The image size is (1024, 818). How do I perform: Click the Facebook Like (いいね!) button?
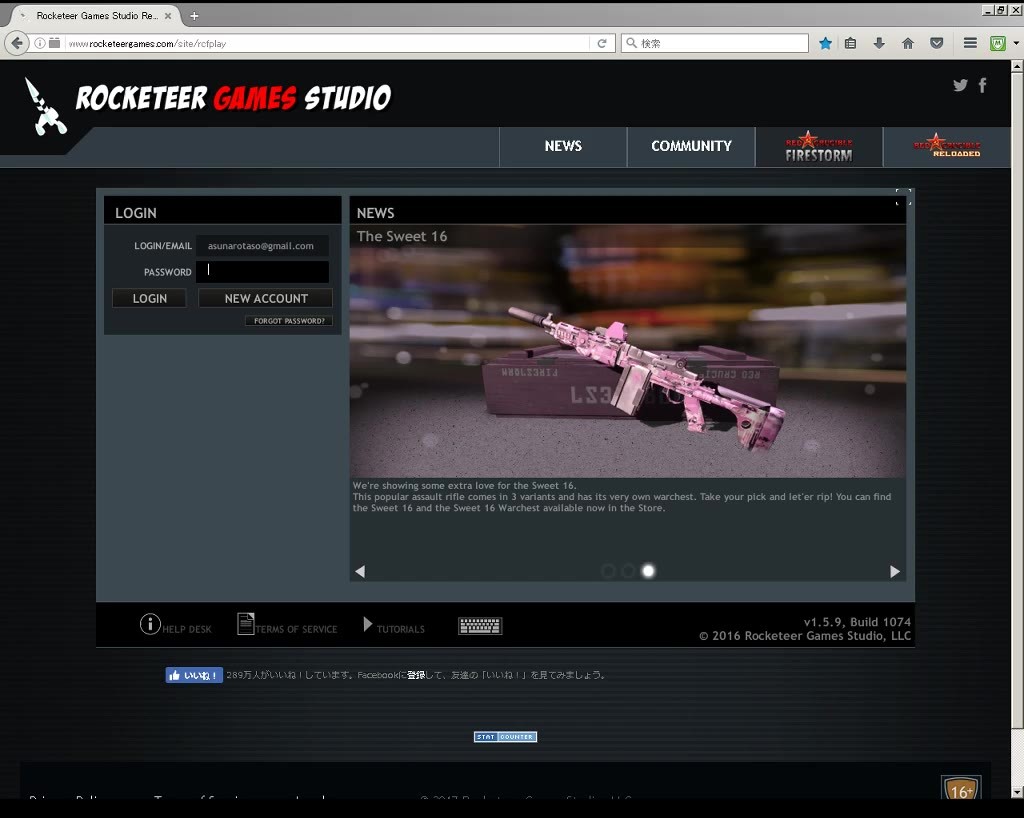pyautogui.click(x=194, y=675)
